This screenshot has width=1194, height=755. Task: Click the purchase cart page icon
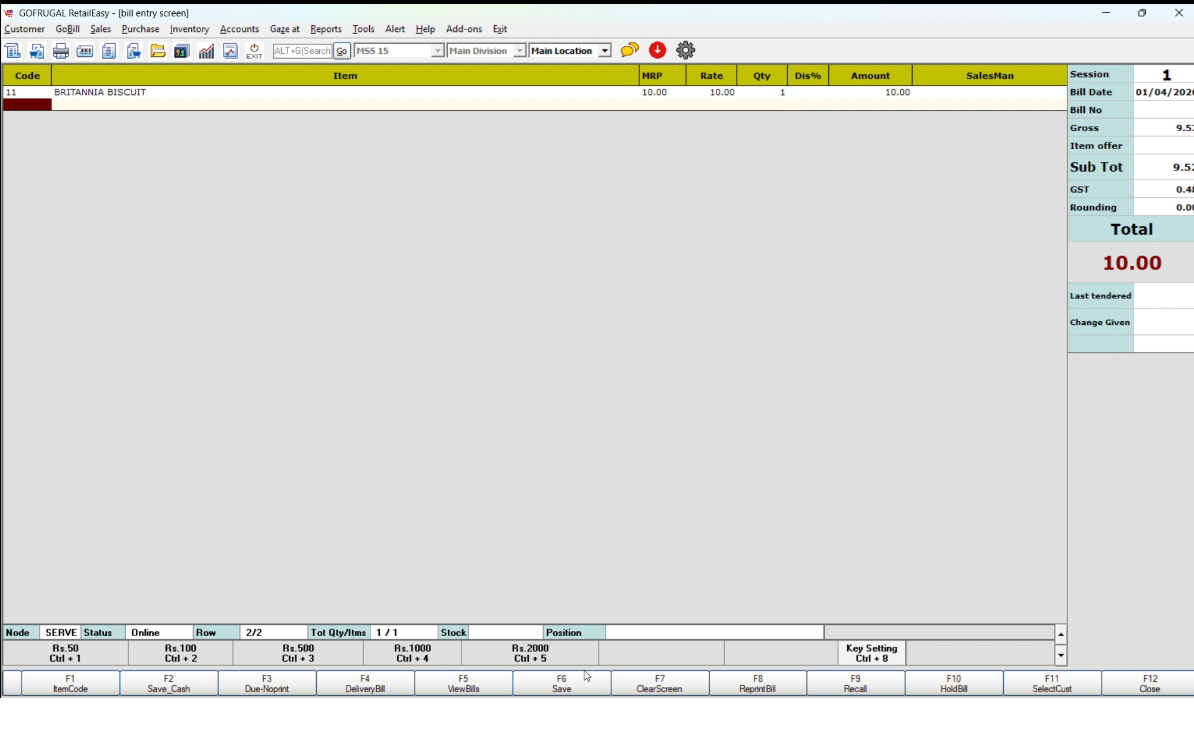coord(133,51)
